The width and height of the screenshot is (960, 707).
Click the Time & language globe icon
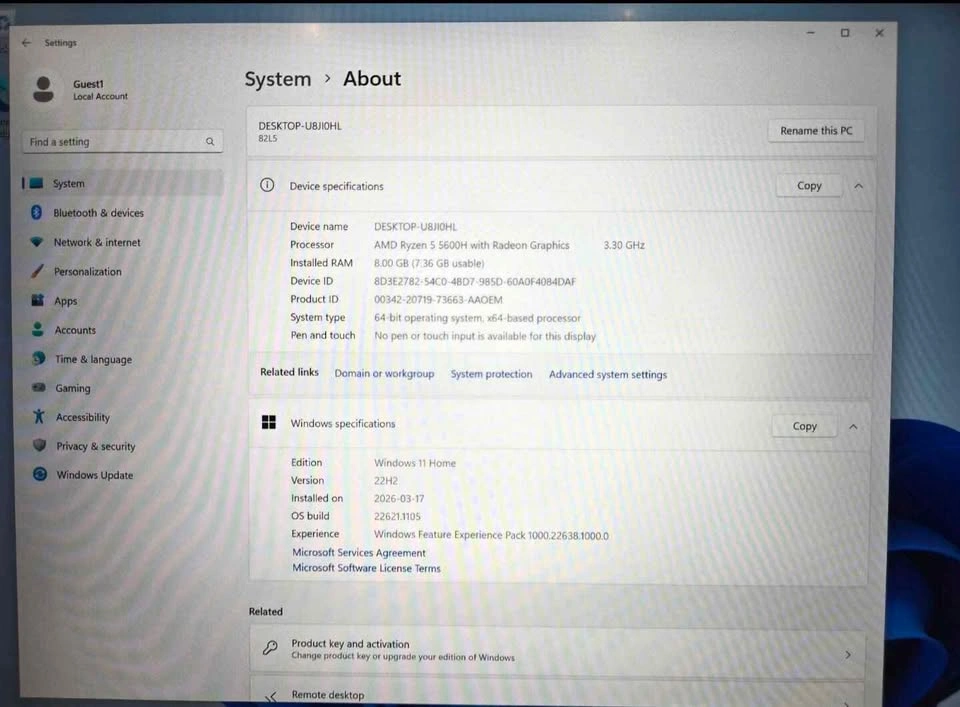coord(39,358)
